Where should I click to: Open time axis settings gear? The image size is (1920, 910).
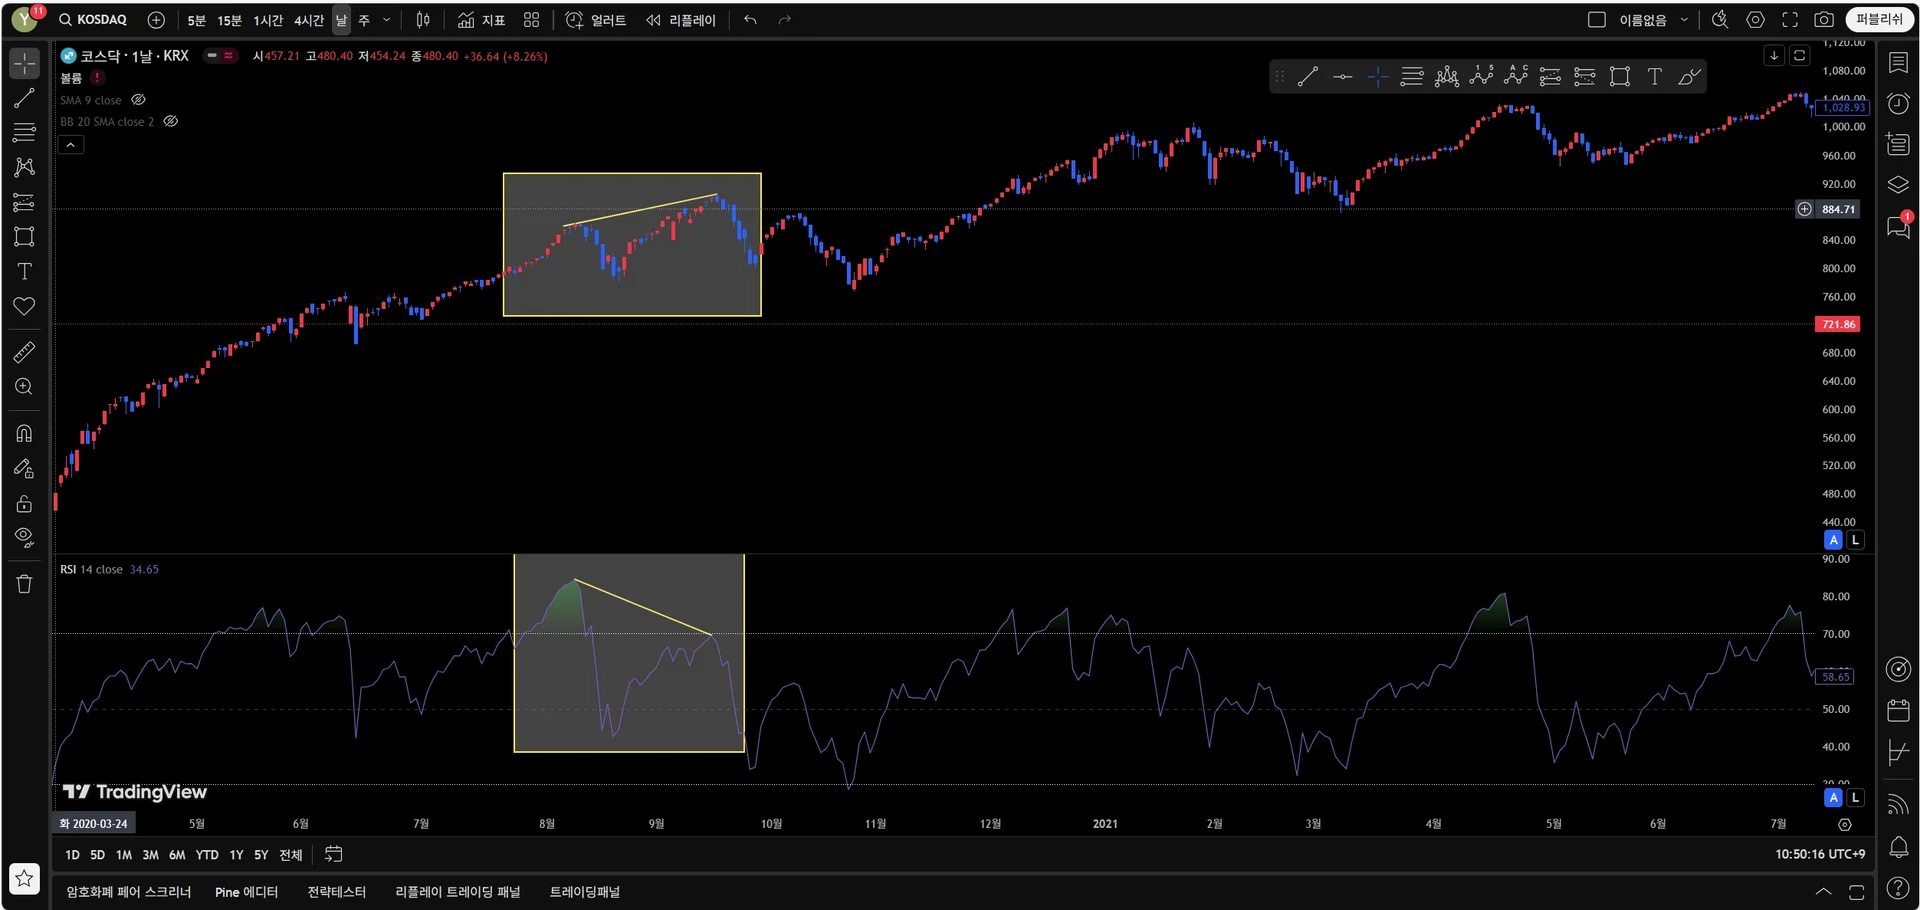pyautogui.click(x=1845, y=825)
